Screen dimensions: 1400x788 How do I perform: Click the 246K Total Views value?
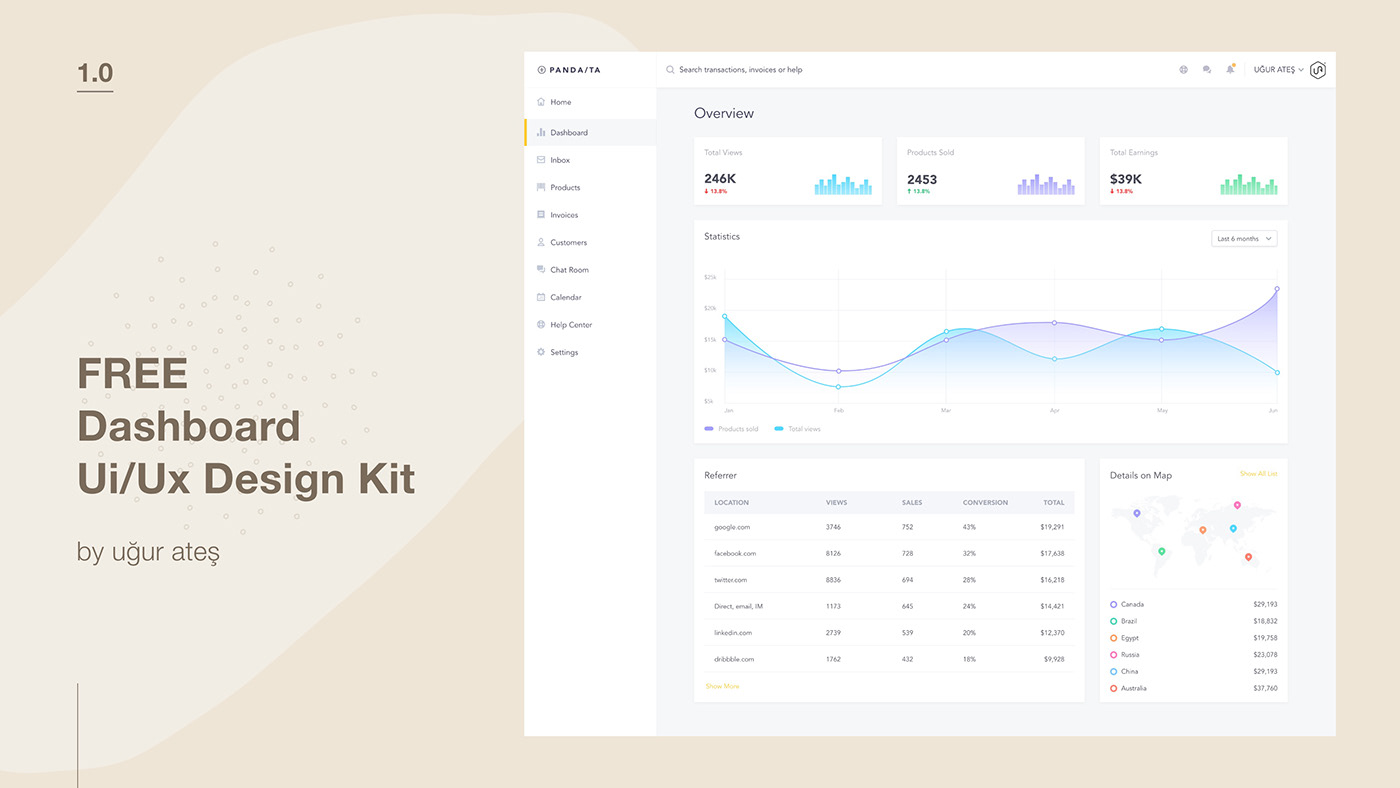[x=720, y=179]
